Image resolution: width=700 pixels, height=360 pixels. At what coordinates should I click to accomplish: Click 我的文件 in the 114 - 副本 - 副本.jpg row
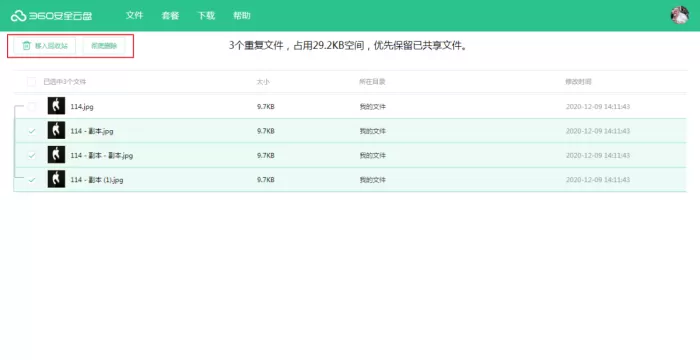point(372,155)
